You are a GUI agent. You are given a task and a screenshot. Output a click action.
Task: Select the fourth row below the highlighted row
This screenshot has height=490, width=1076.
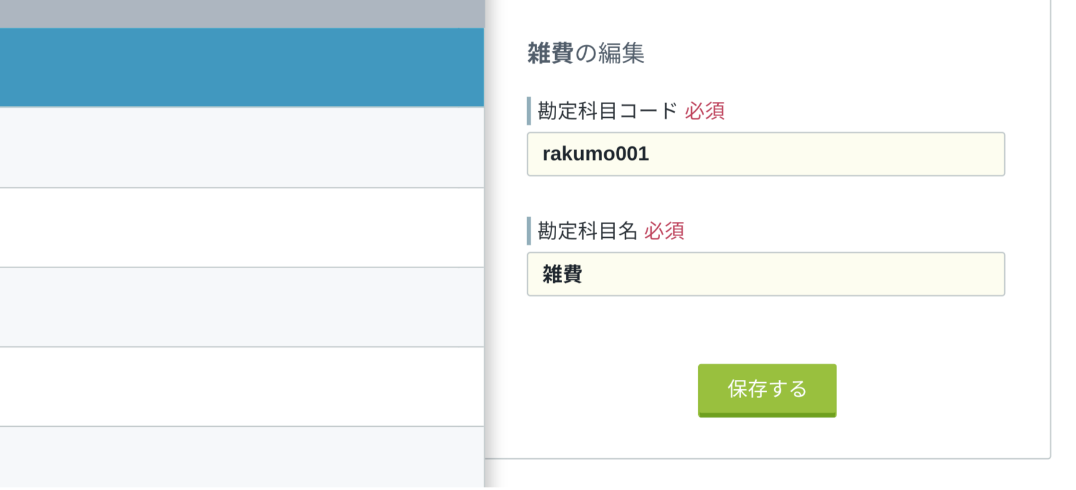tap(242, 386)
